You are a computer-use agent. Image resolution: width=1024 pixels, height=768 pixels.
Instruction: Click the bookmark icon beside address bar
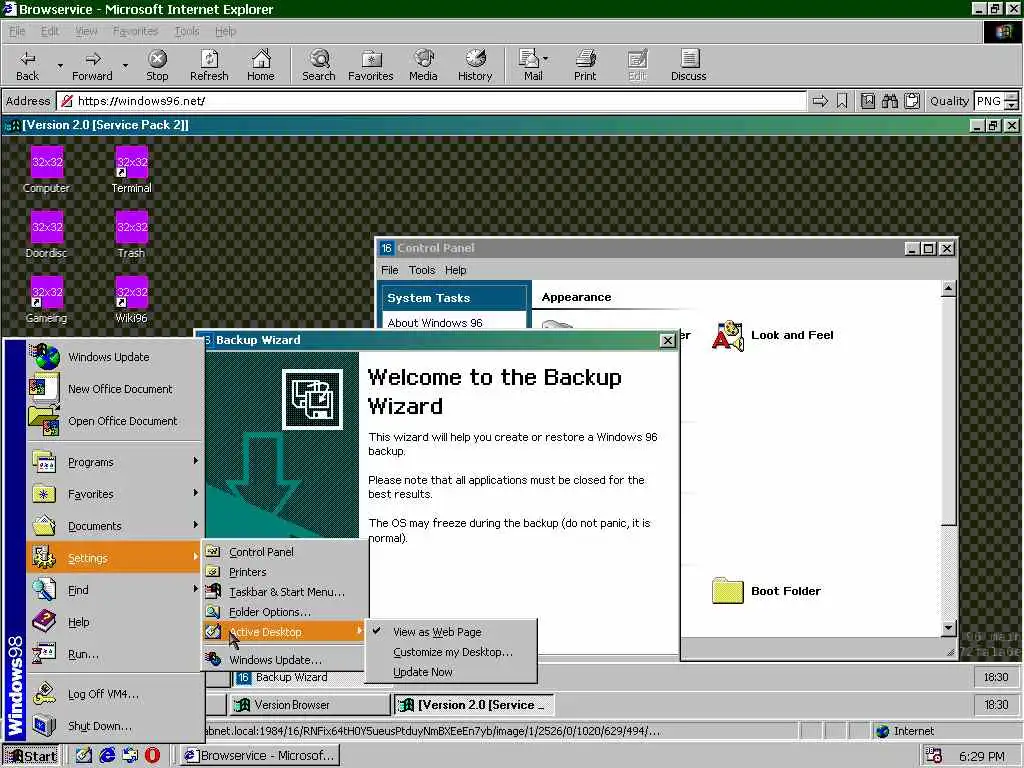[x=842, y=101]
